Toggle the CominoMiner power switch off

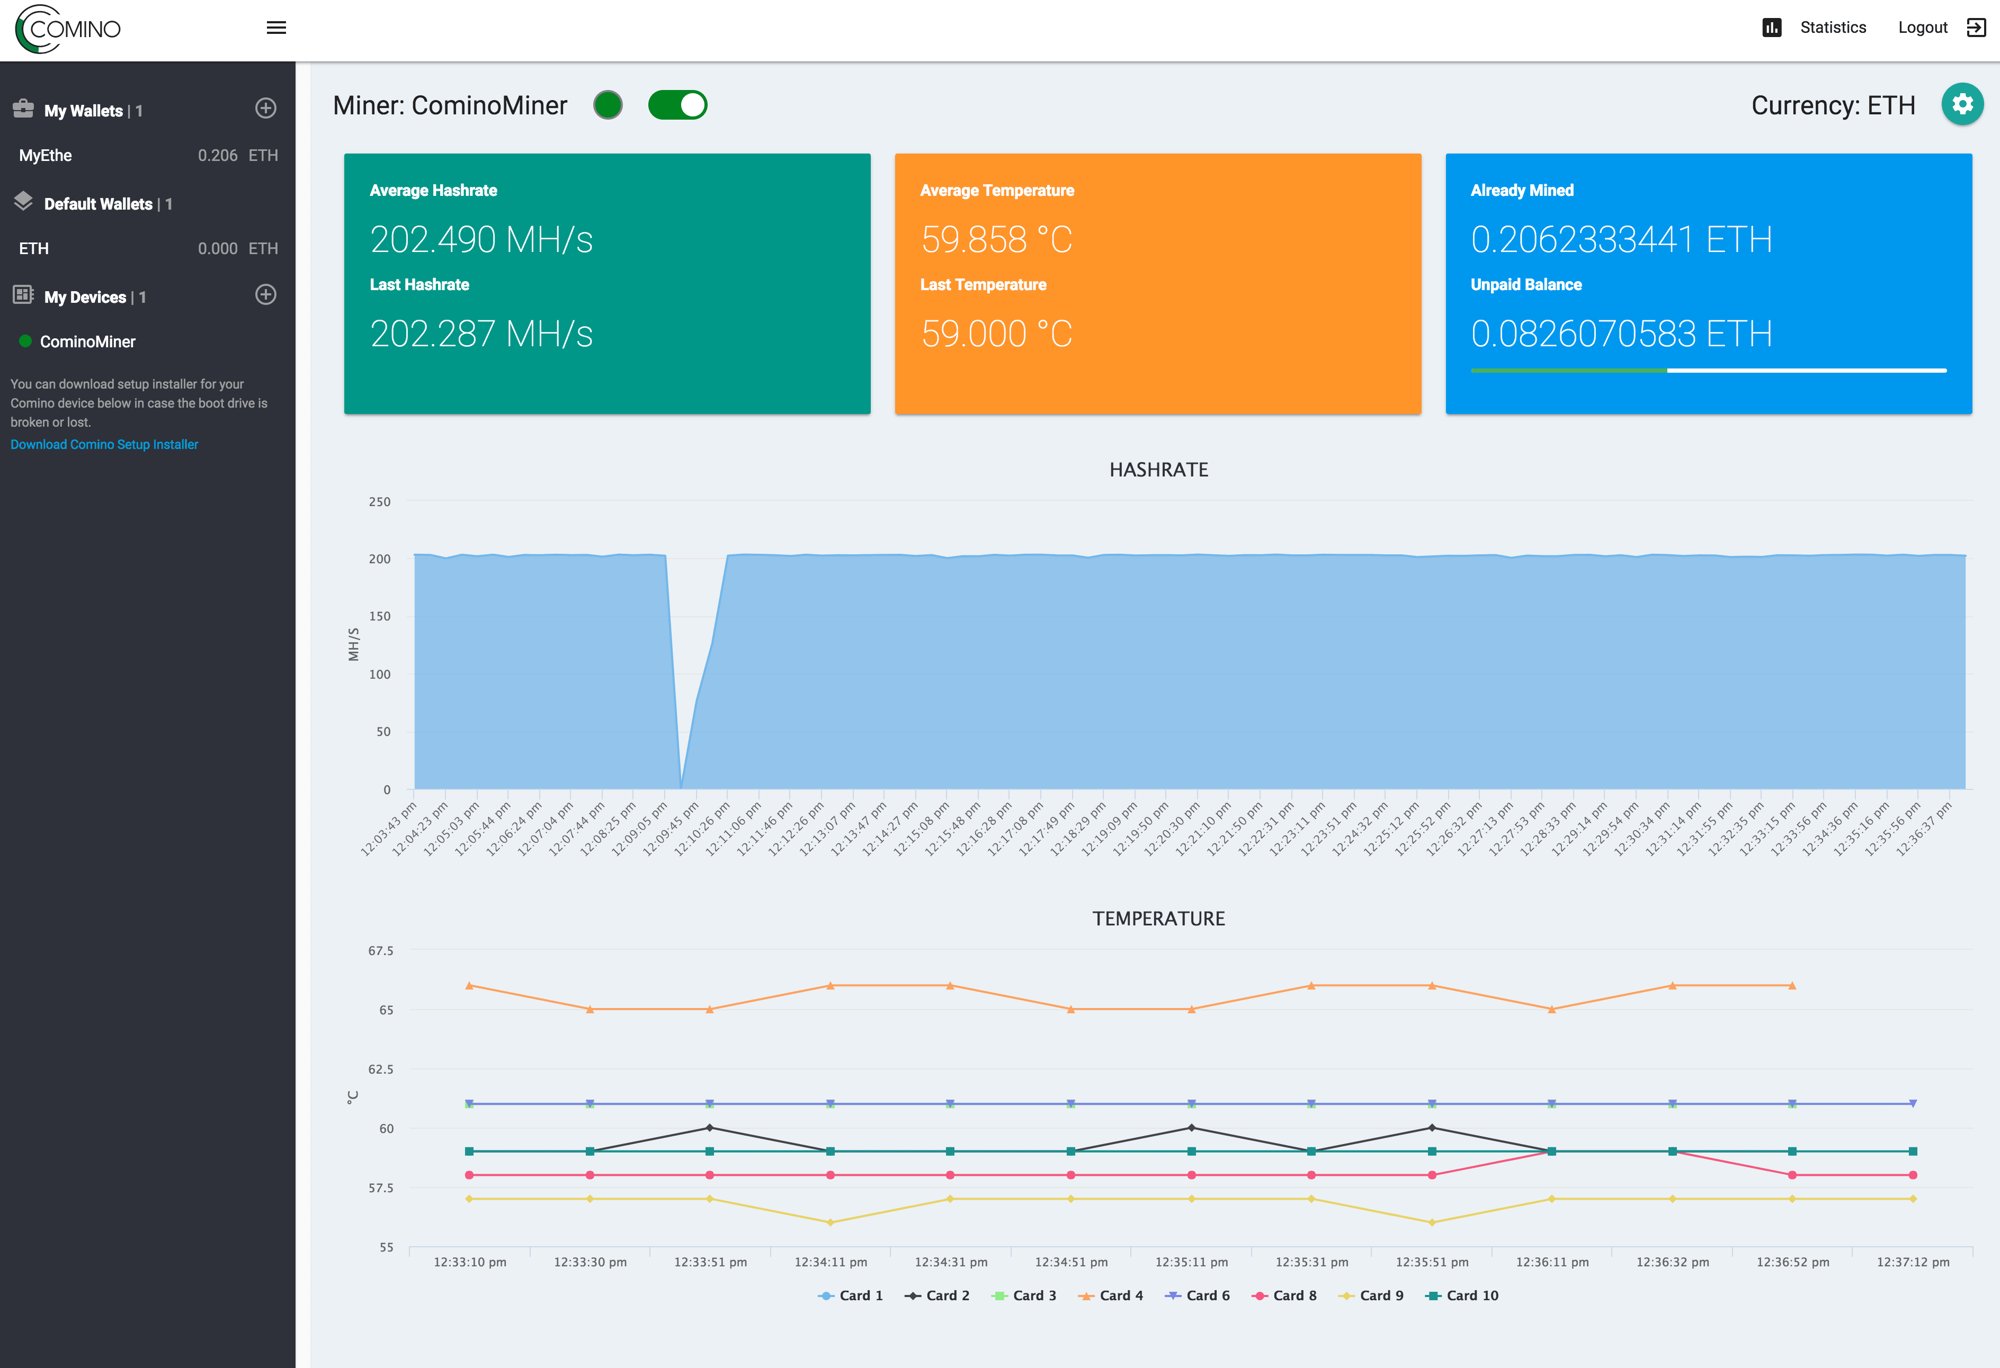pos(678,105)
